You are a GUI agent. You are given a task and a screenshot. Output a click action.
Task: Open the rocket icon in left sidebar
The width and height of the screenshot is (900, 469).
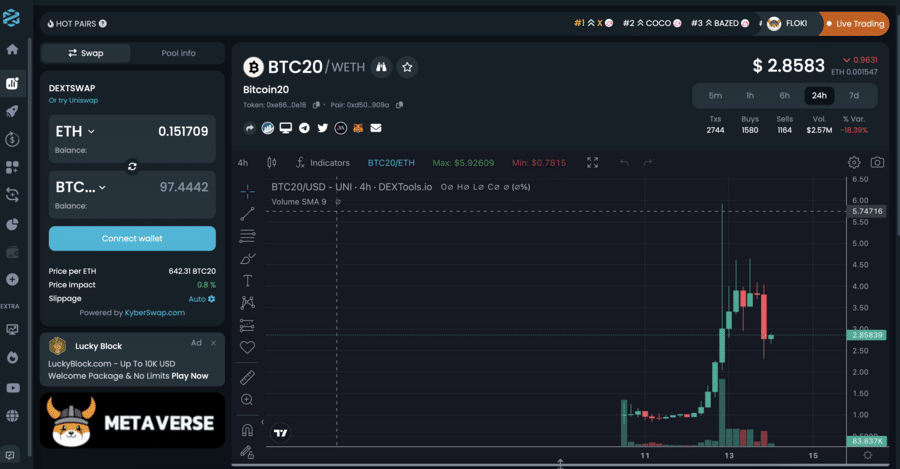[12, 111]
